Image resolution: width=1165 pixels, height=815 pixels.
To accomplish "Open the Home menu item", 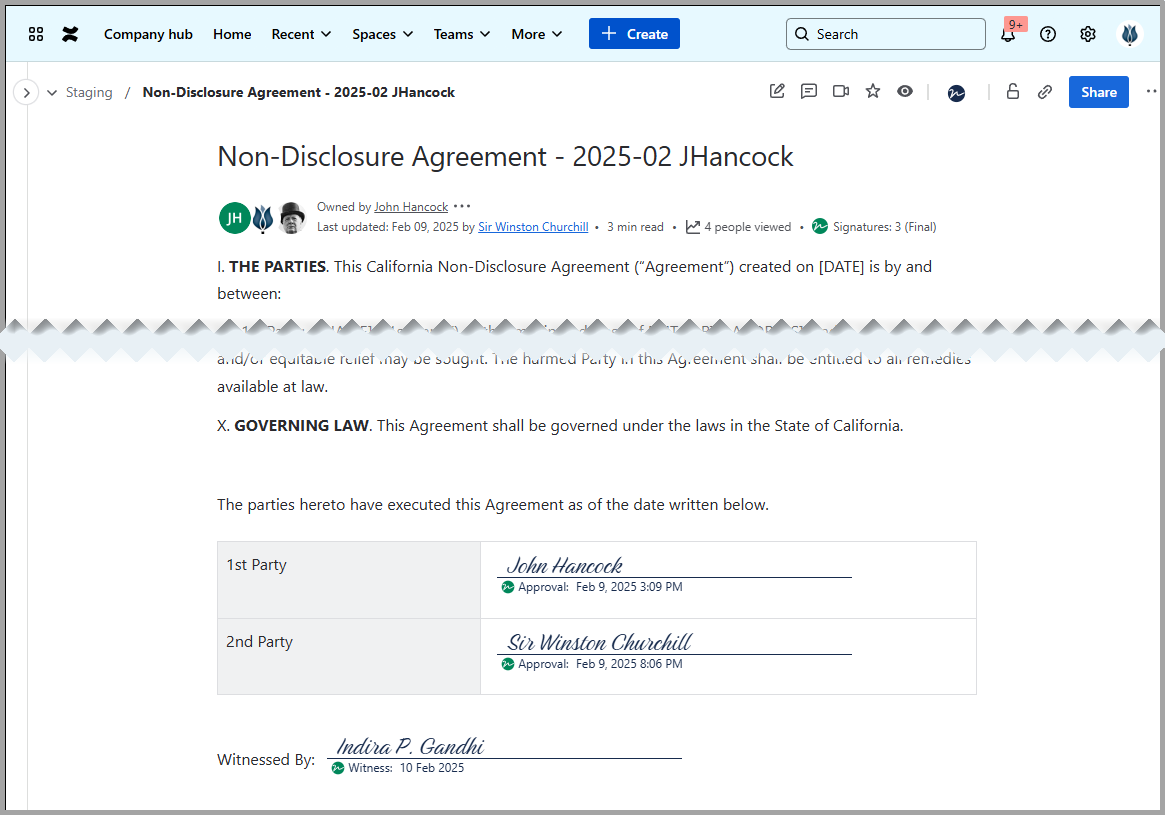I will 232,34.
